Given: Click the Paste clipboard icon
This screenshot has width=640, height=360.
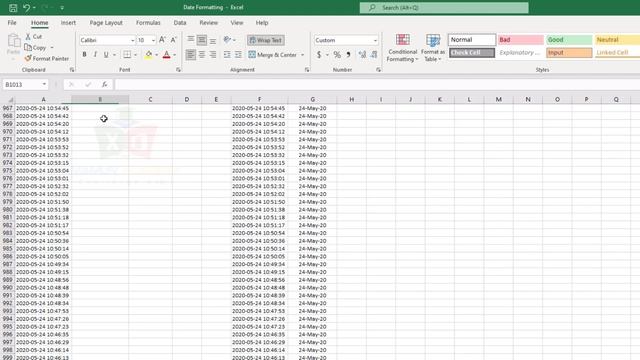Looking at the screenshot, I should click(x=13, y=41).
